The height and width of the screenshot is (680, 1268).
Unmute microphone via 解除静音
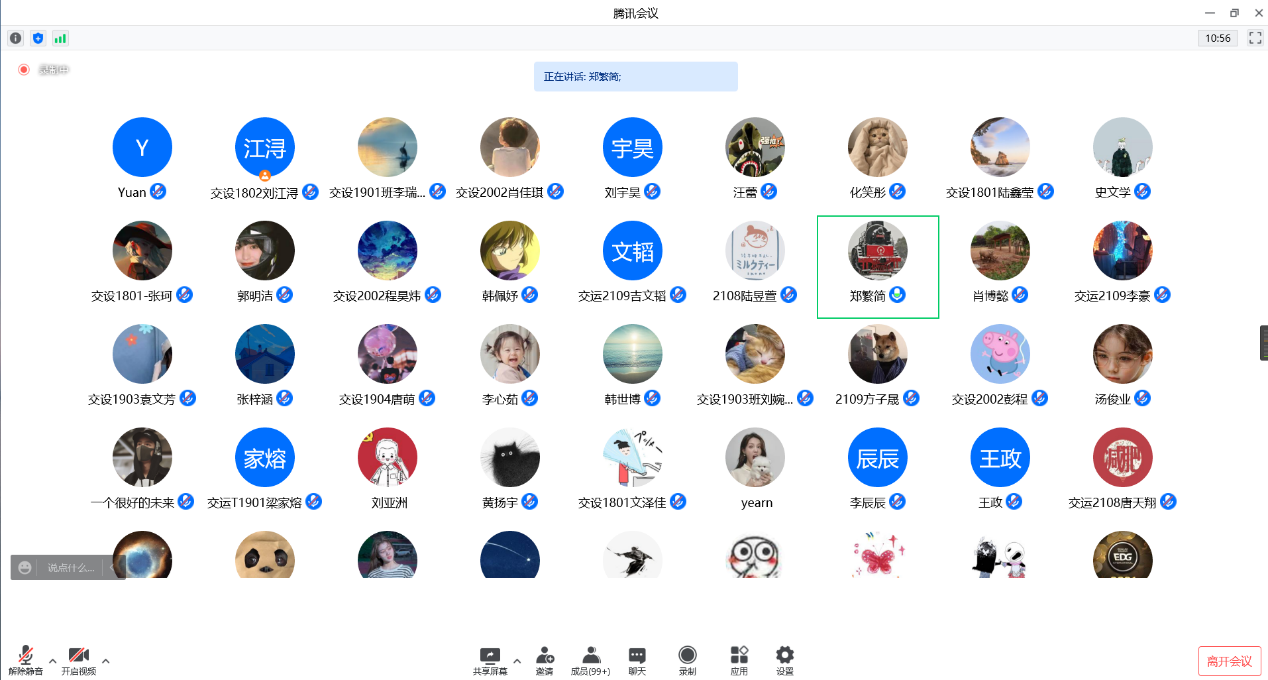click(26, 658)
